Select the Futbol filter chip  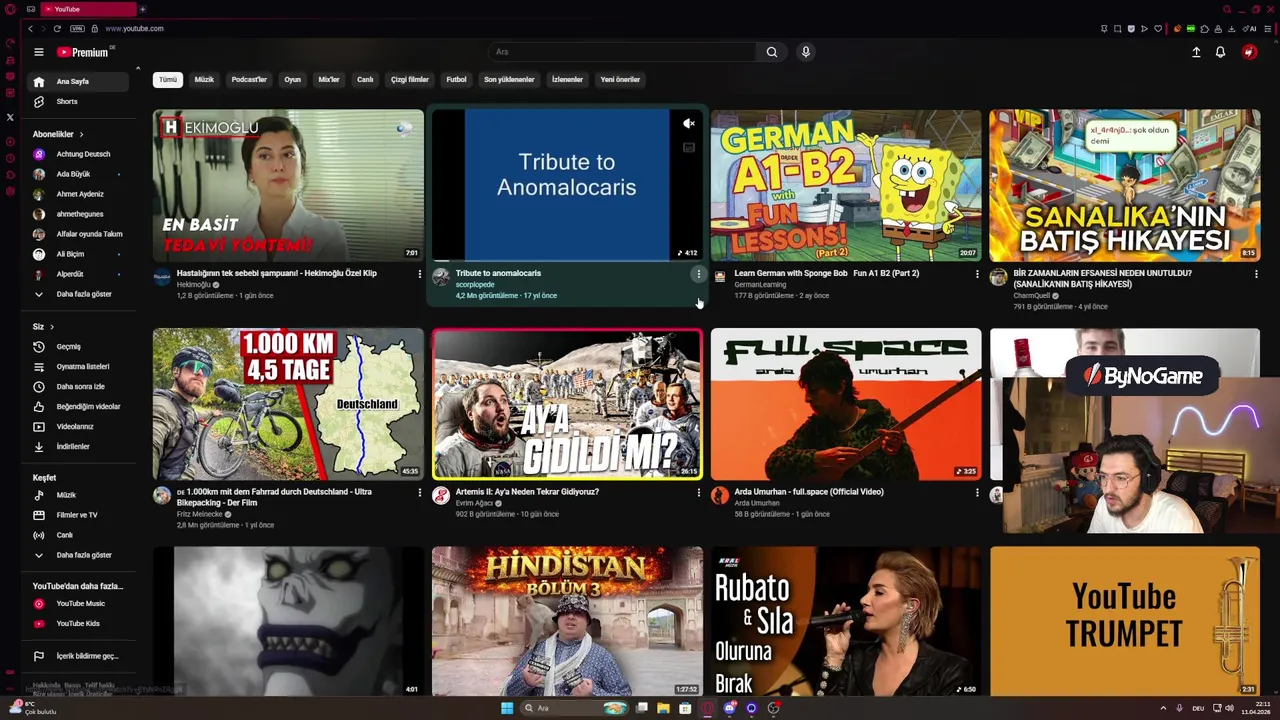point(456,80)
